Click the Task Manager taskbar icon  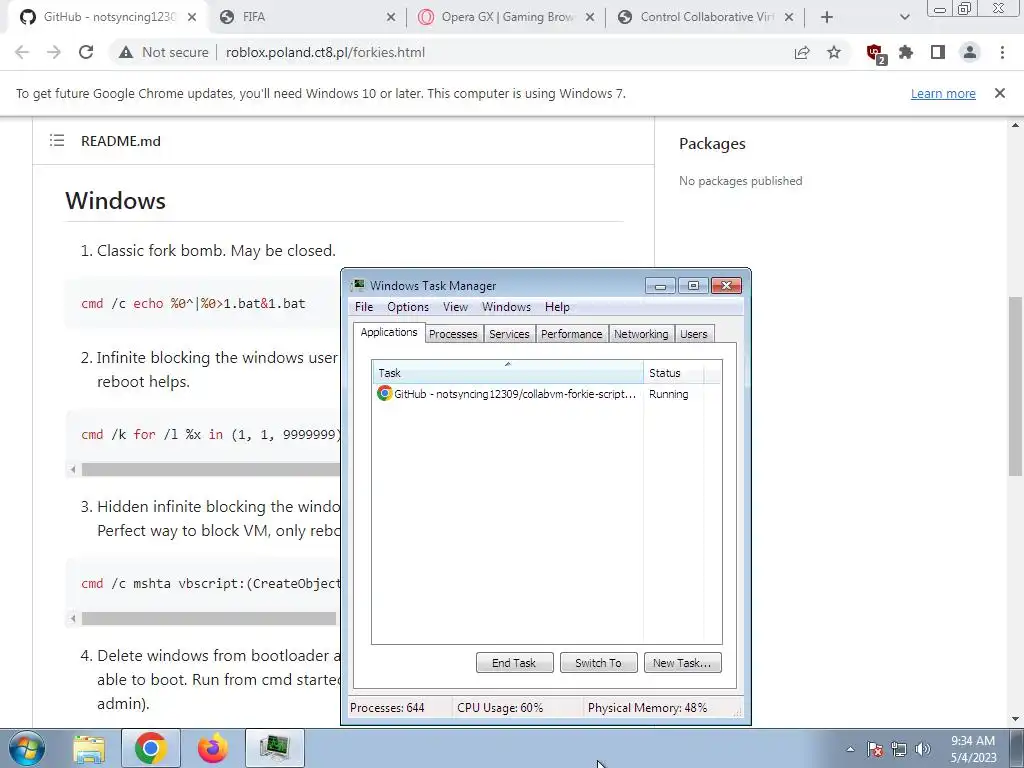(x=275, y=748)
